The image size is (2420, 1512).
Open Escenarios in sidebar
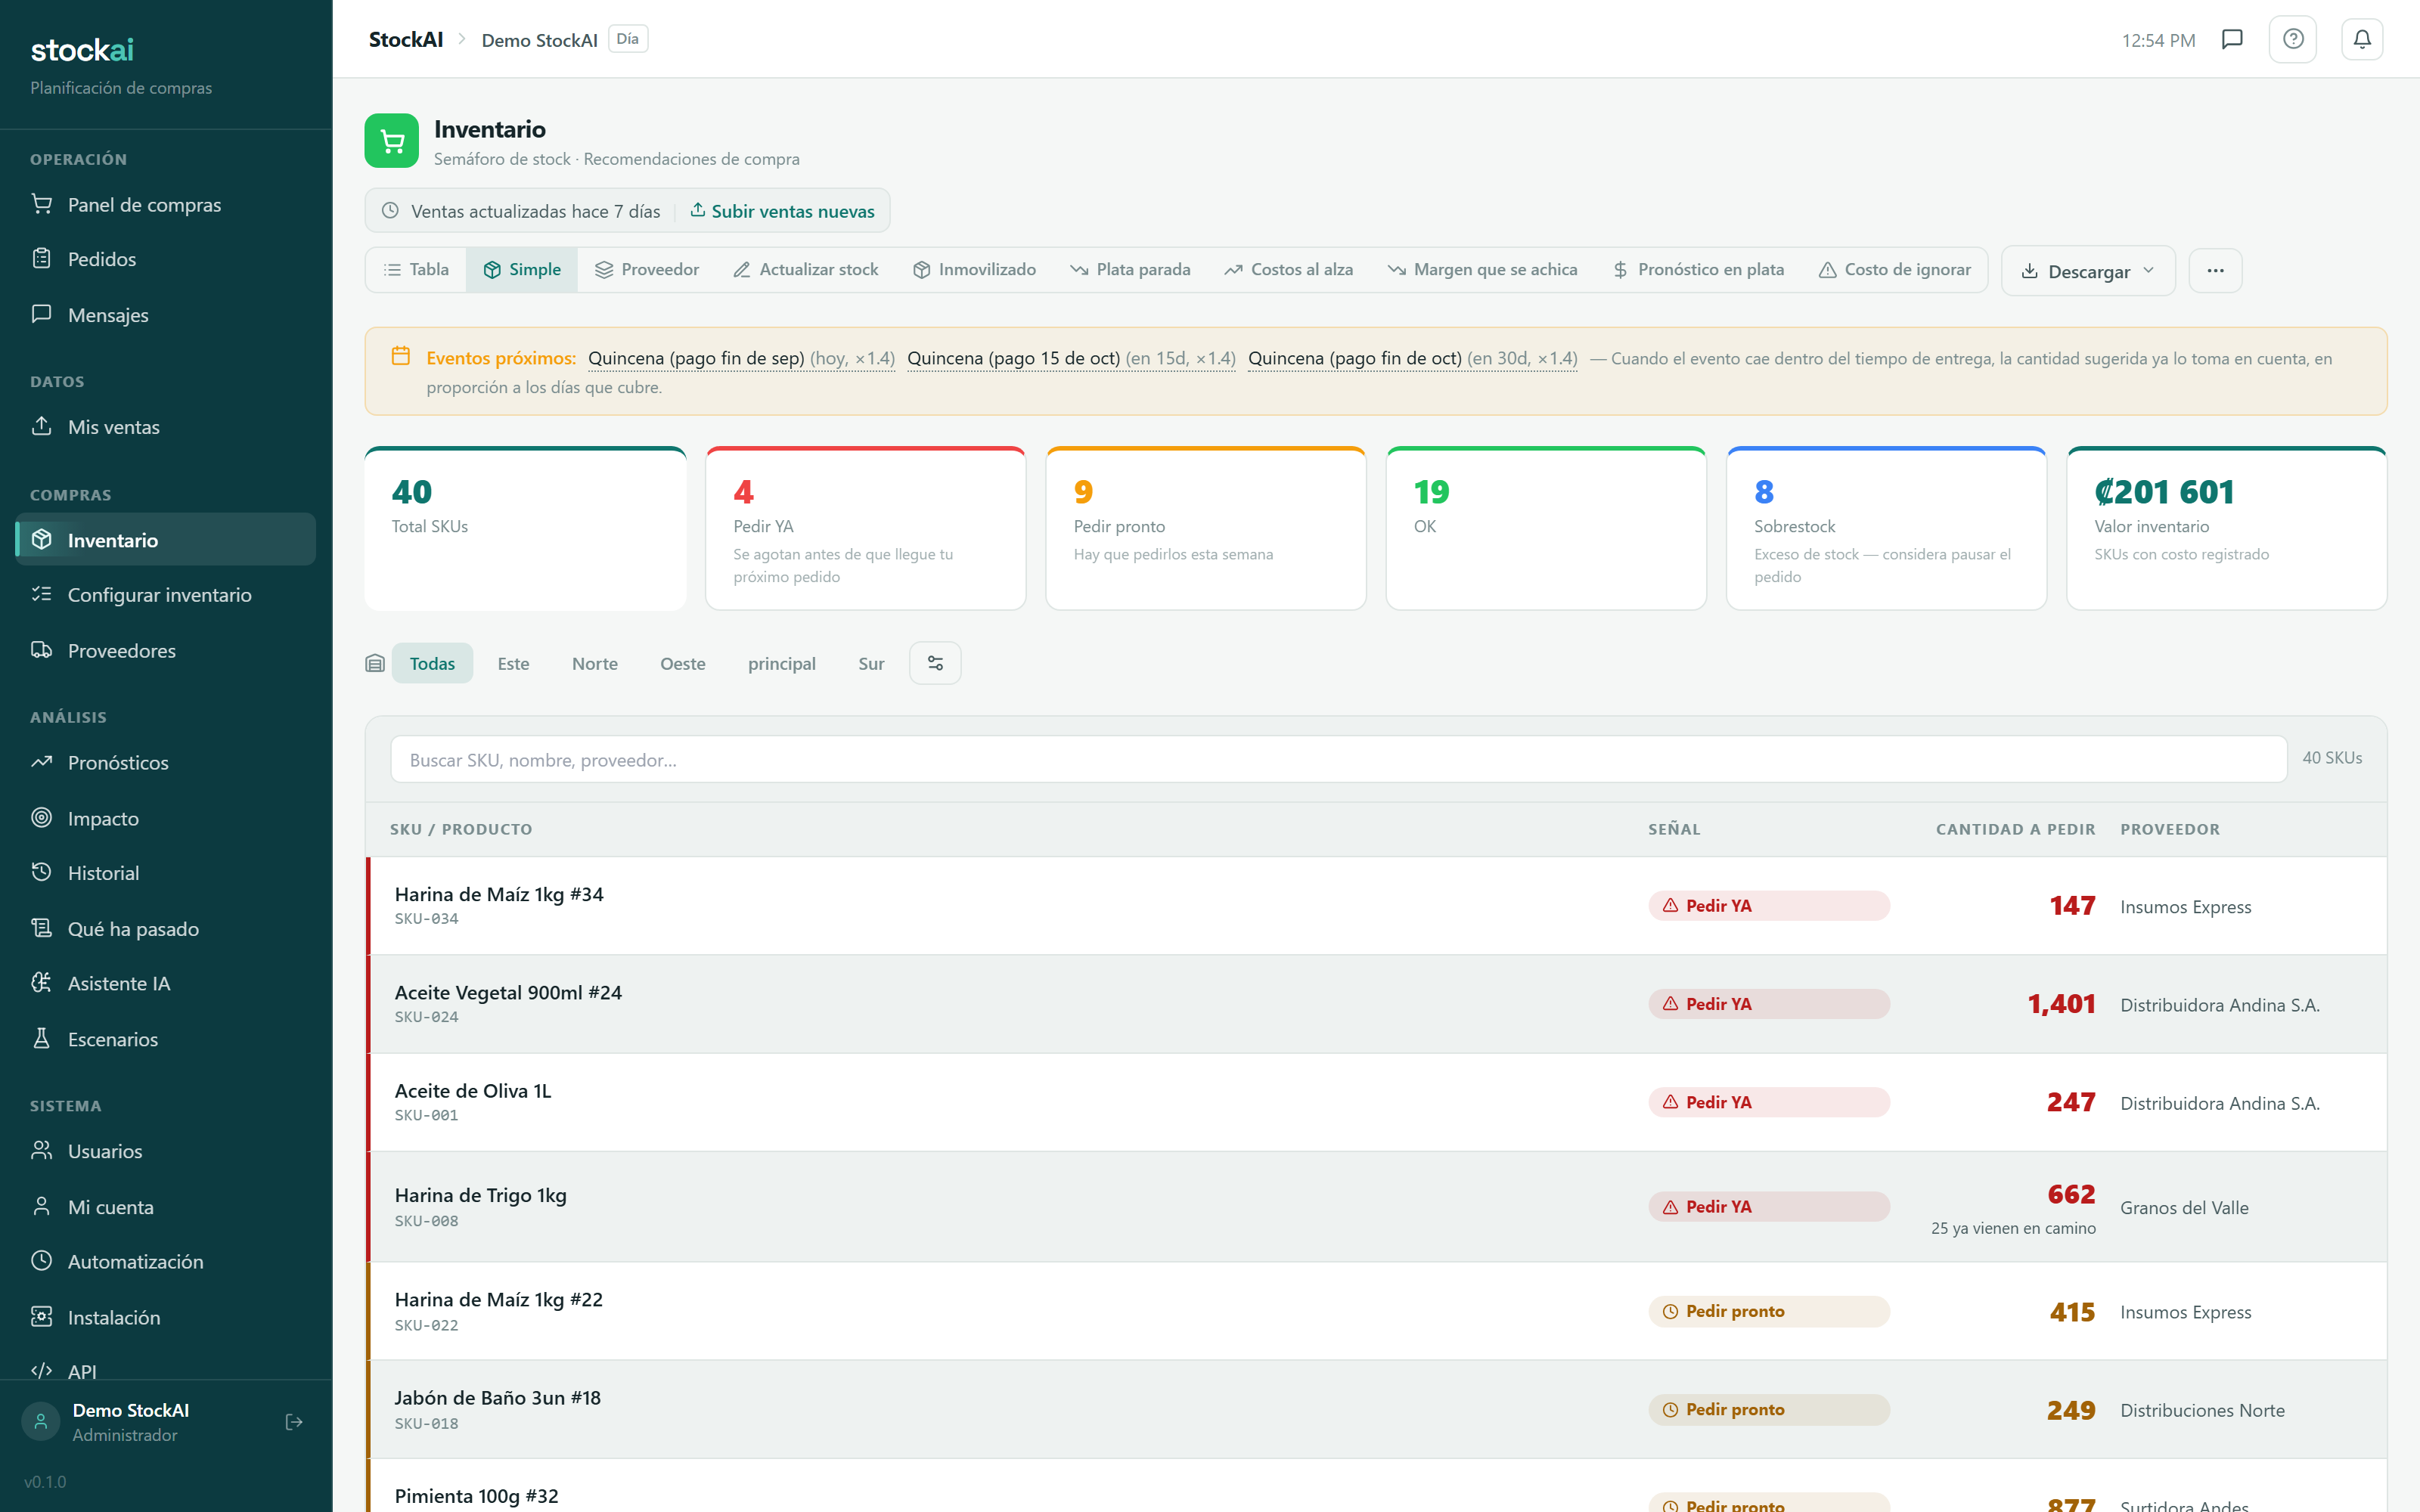(x=166, y=1040)
